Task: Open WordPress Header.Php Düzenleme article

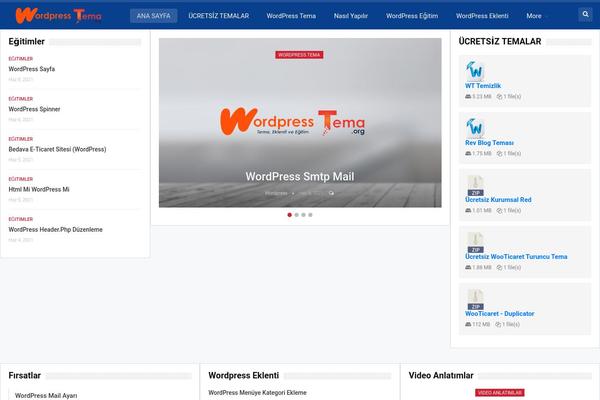Action: pyautogui.click(x=55, y=230)
